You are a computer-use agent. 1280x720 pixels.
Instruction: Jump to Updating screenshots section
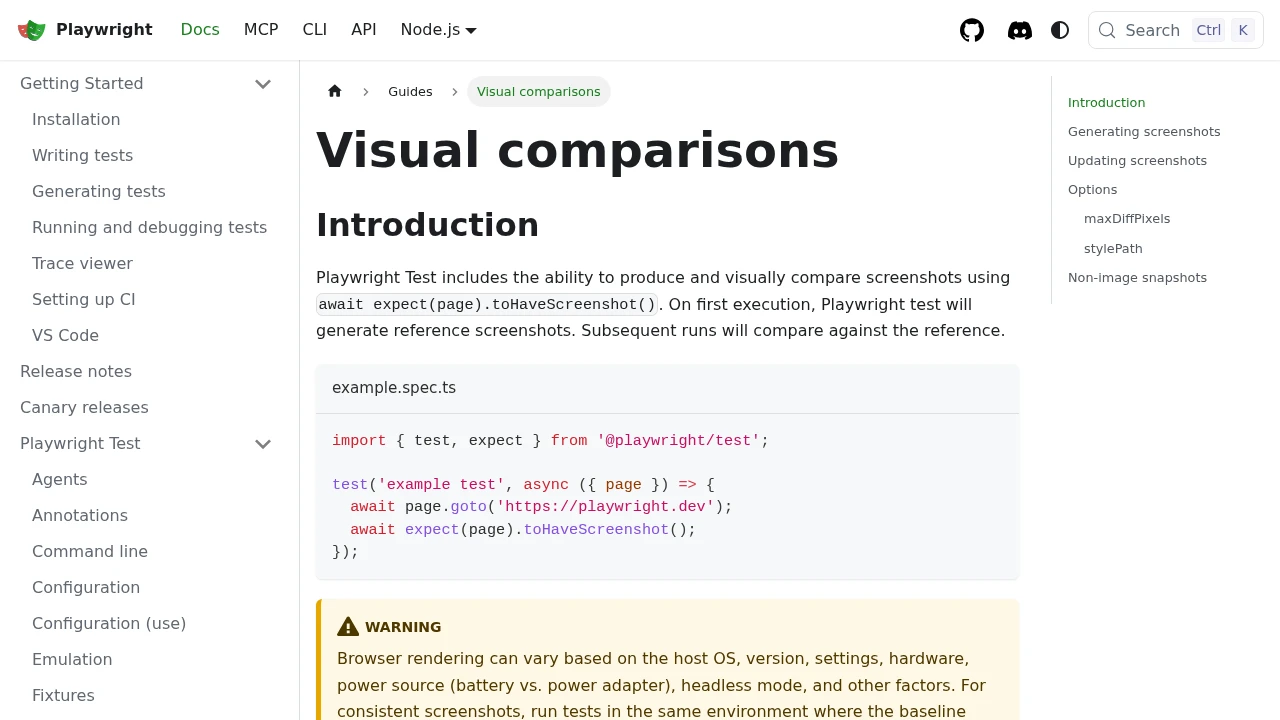click(x=1137, y=161)
